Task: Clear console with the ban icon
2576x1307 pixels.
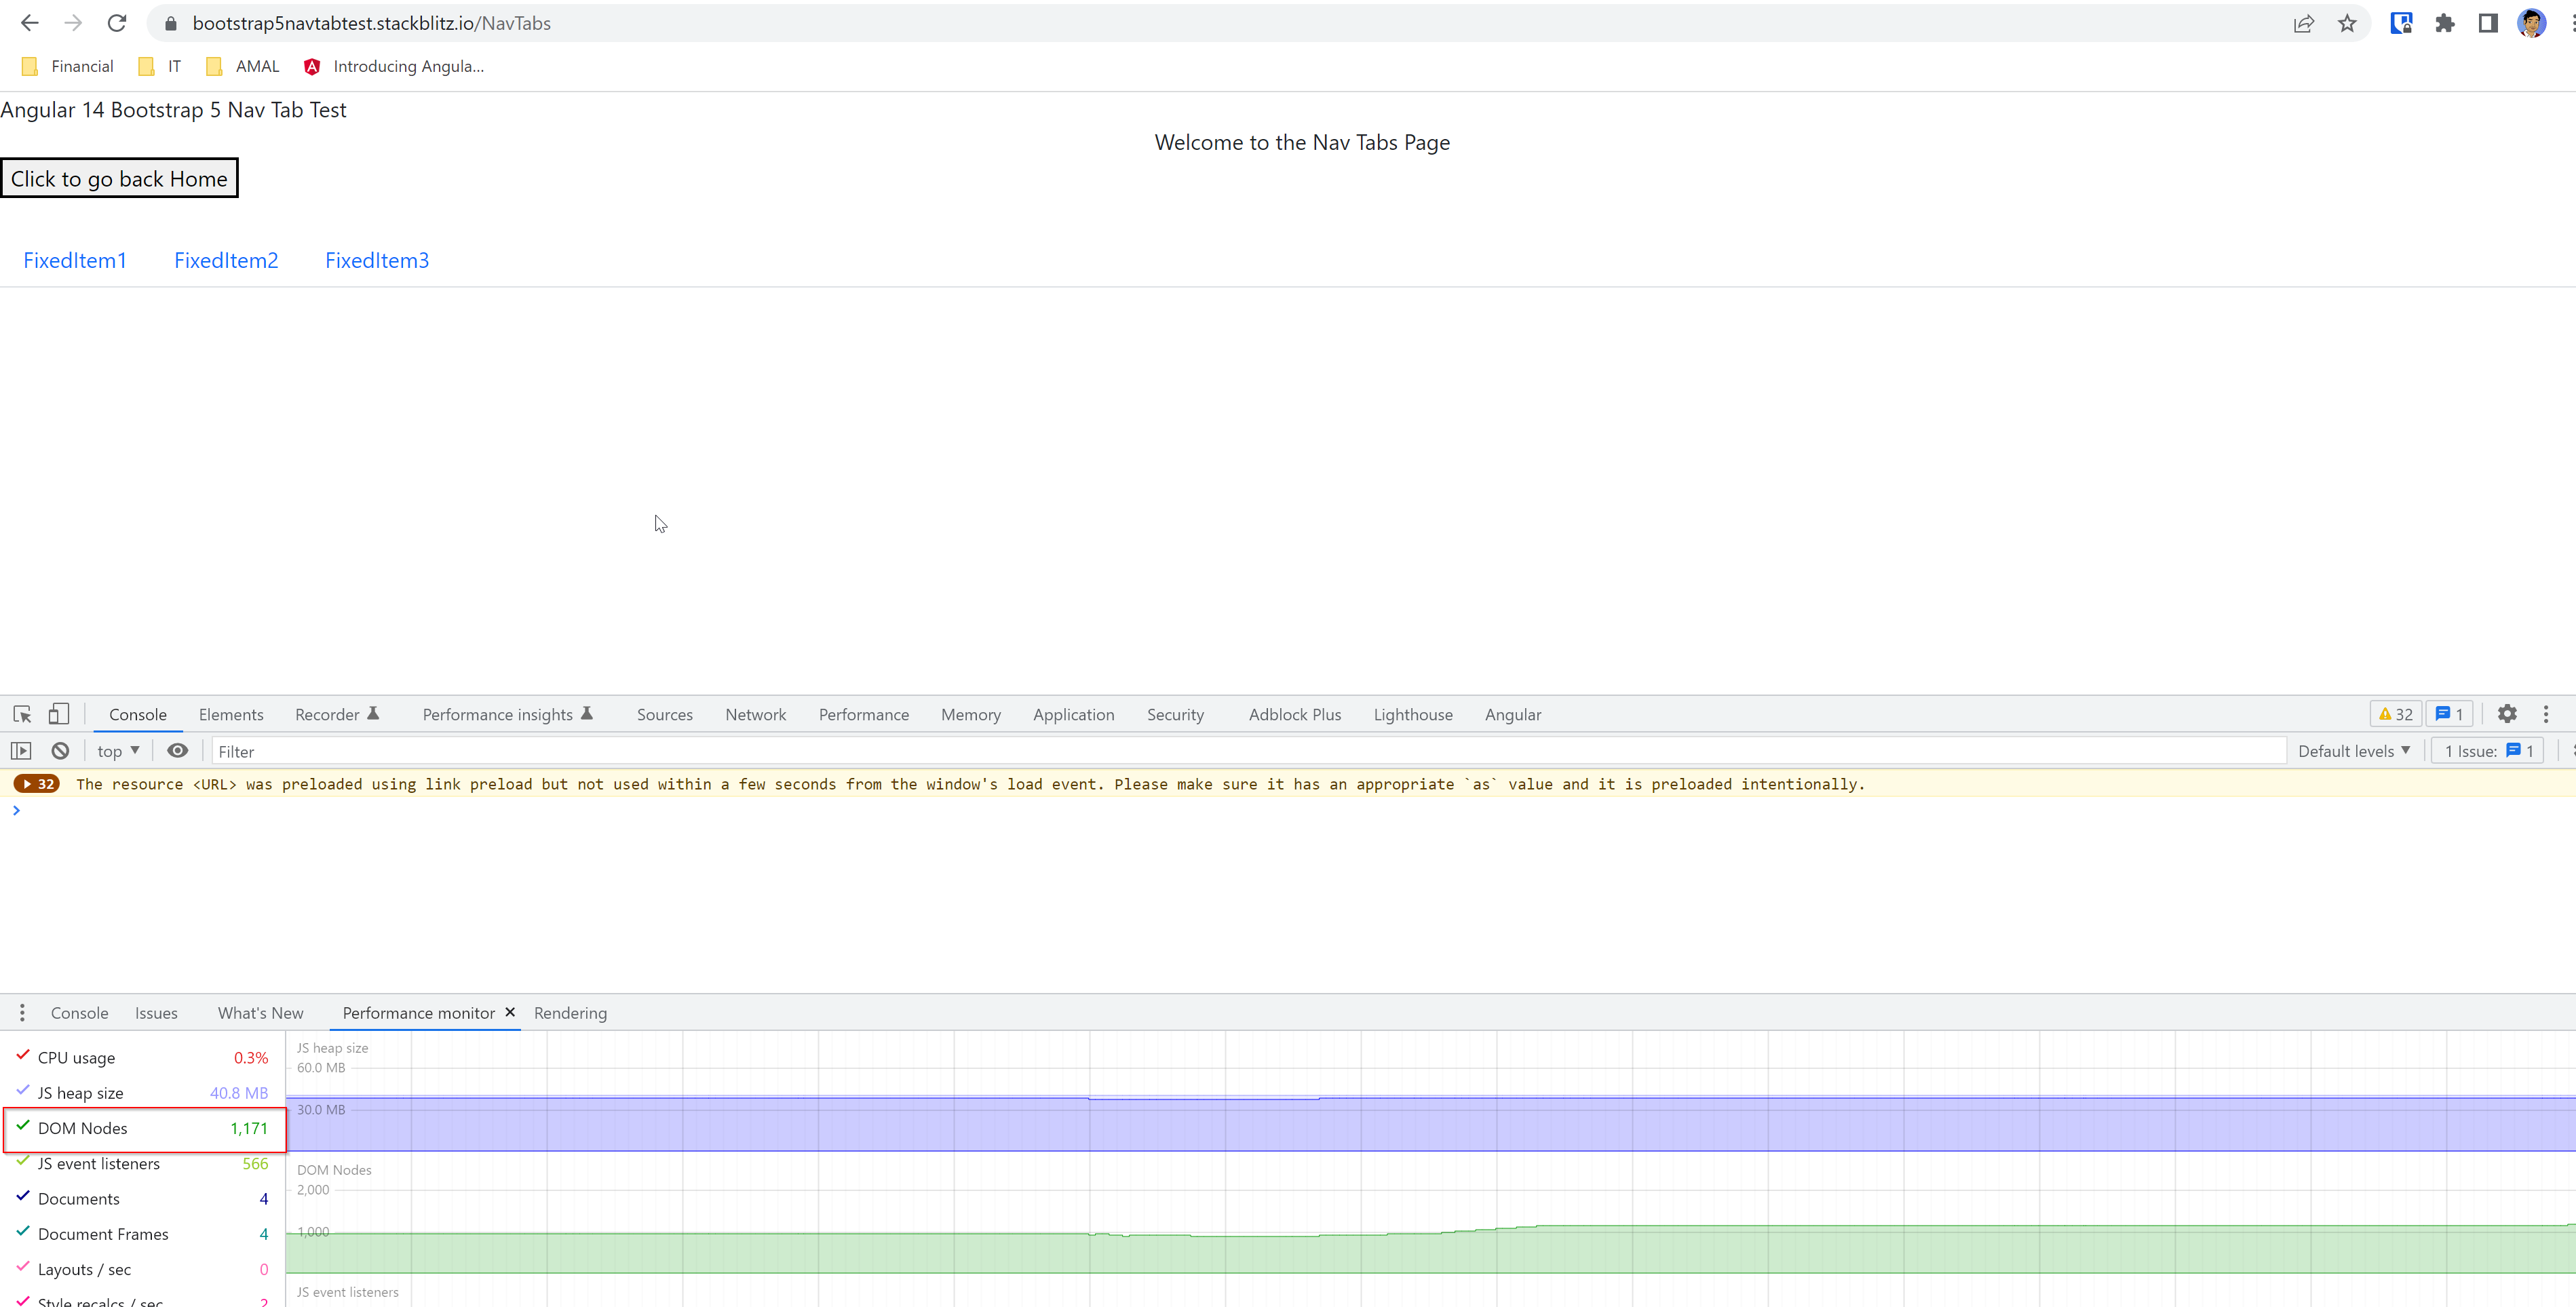Action: (x=60, y=751)
